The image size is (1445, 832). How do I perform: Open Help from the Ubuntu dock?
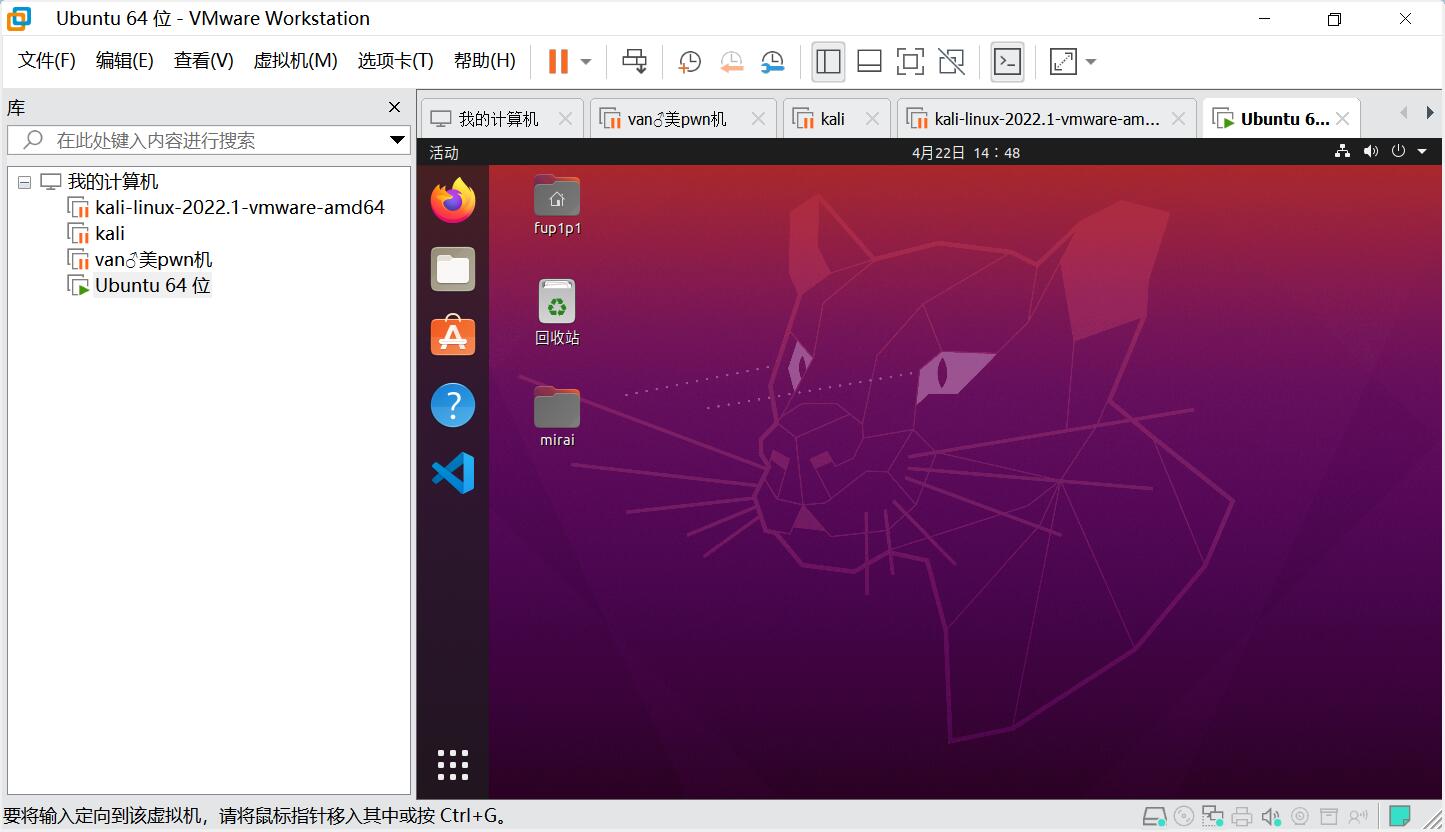tap(453, 405)
